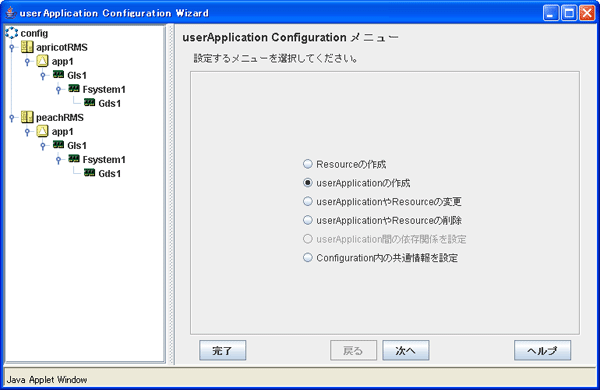Select the apricotRMS node icon

click(27, 47)
